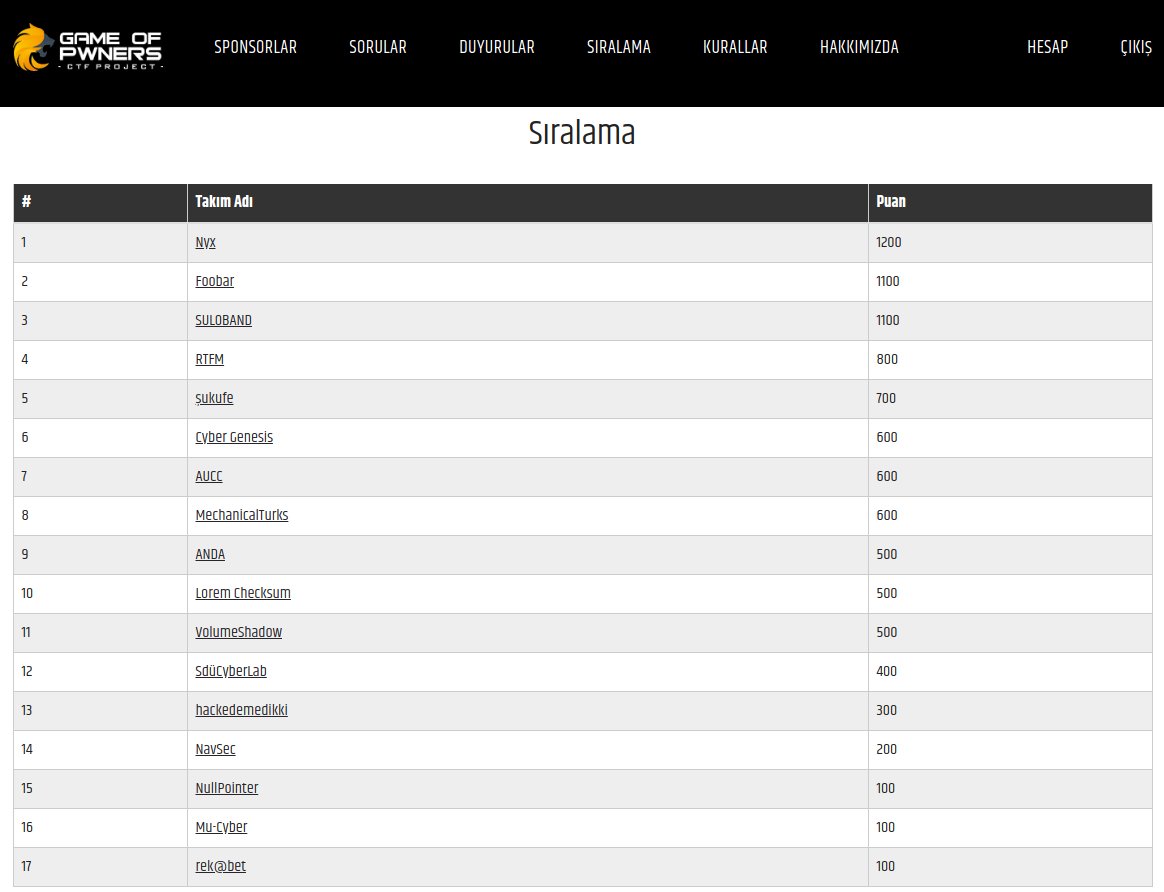Open the VolumeShadow team link
Viewport: 1164px width, 892px height.
click(238, 632)
